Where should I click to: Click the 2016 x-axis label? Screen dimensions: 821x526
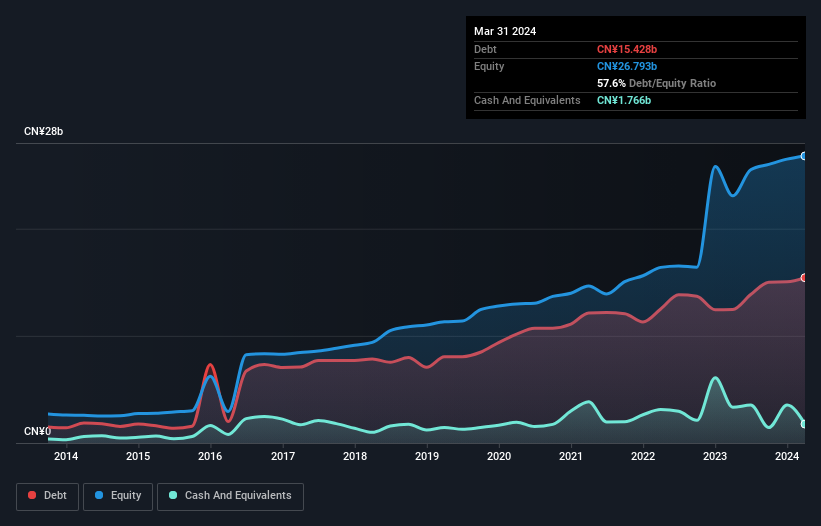pyautogui.click(x=210, y=456)
